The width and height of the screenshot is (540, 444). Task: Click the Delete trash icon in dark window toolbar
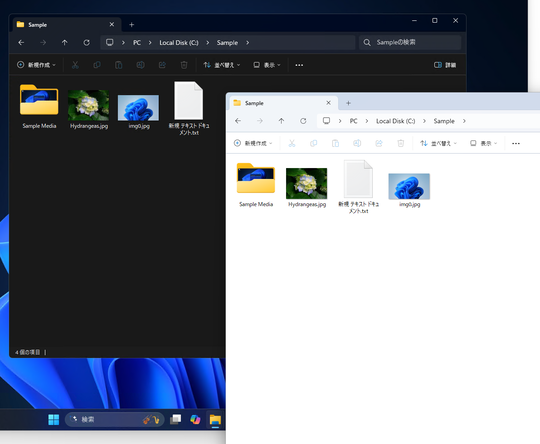click(184, 65)
